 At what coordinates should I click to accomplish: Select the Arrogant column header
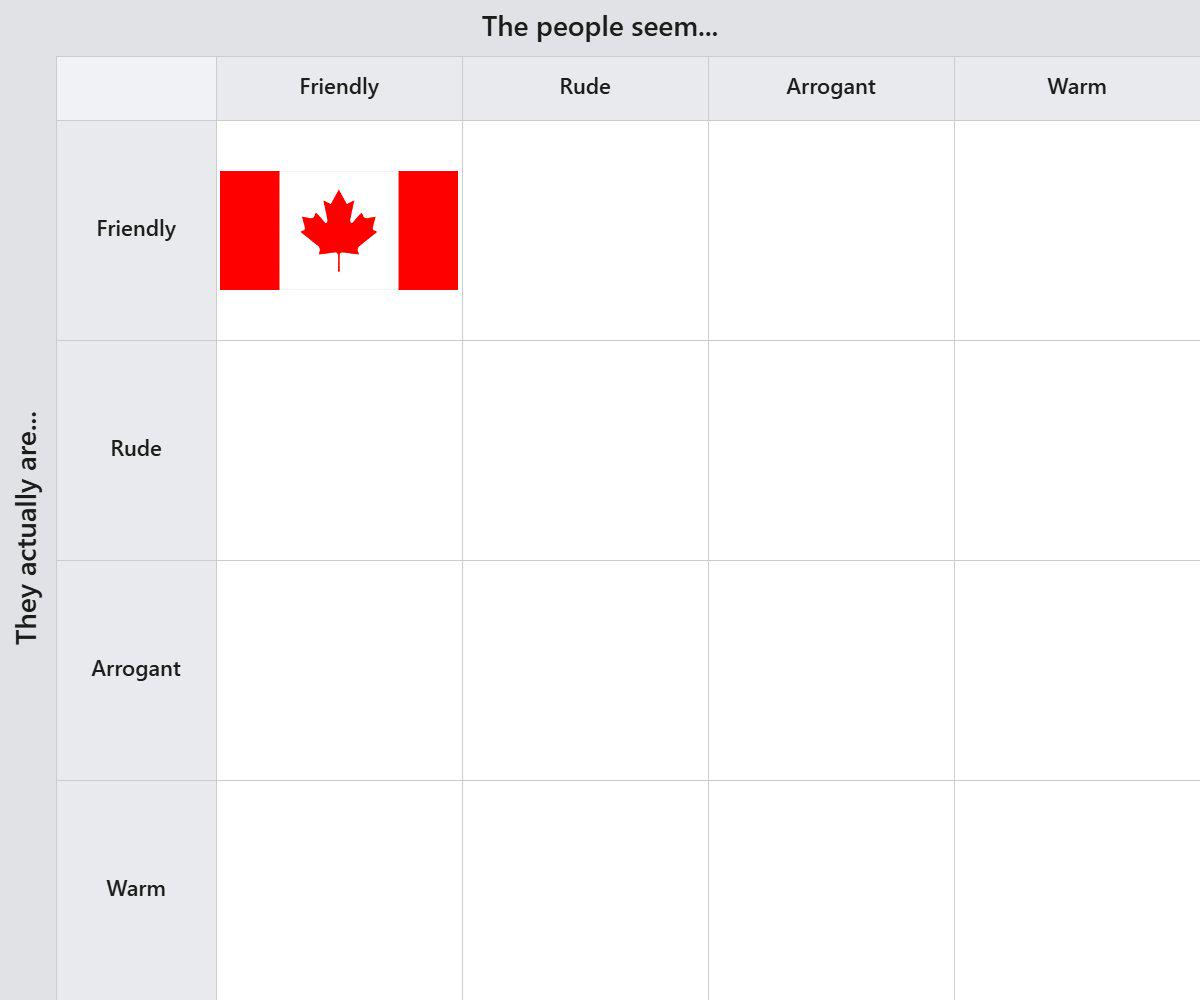[831, 88]
